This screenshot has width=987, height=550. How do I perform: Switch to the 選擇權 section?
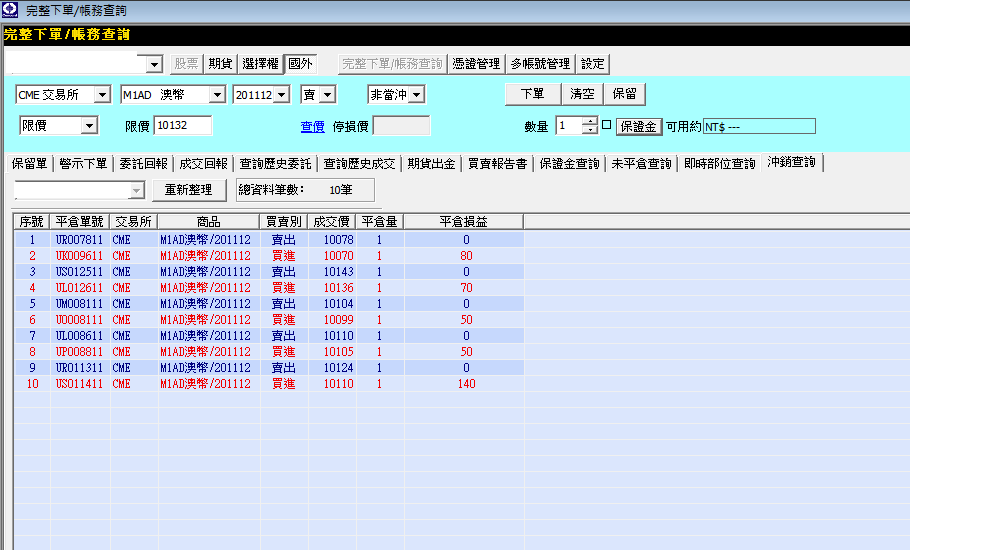click(260, 64)
